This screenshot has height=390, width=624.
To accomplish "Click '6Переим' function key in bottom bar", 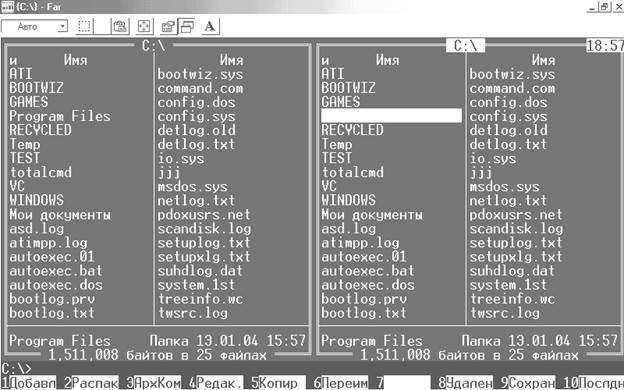I will 340,383.
